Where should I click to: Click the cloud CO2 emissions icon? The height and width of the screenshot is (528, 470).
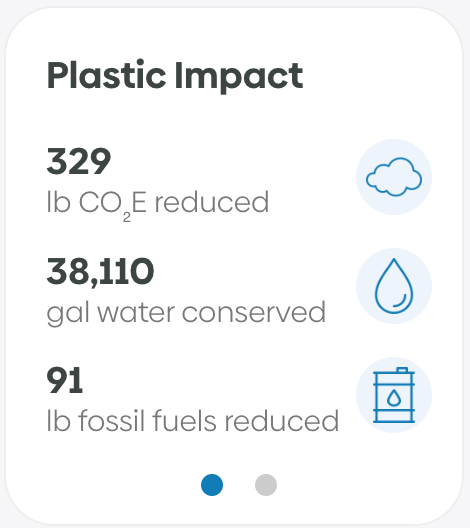(394, 177)
